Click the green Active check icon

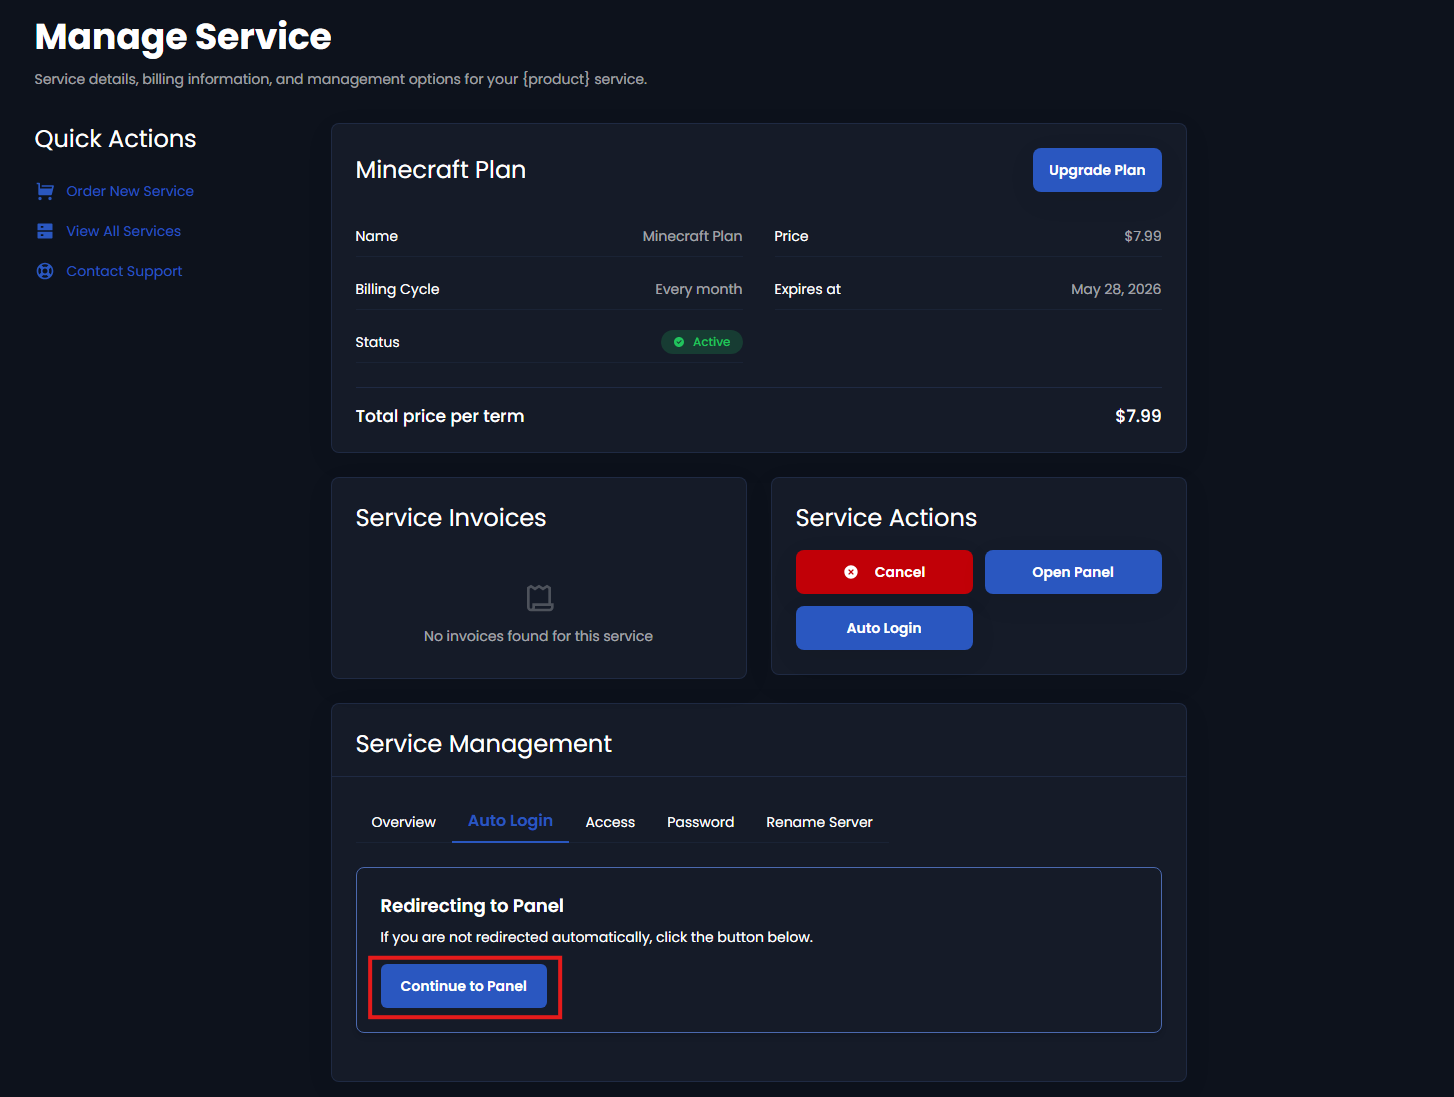pos(679,342)
